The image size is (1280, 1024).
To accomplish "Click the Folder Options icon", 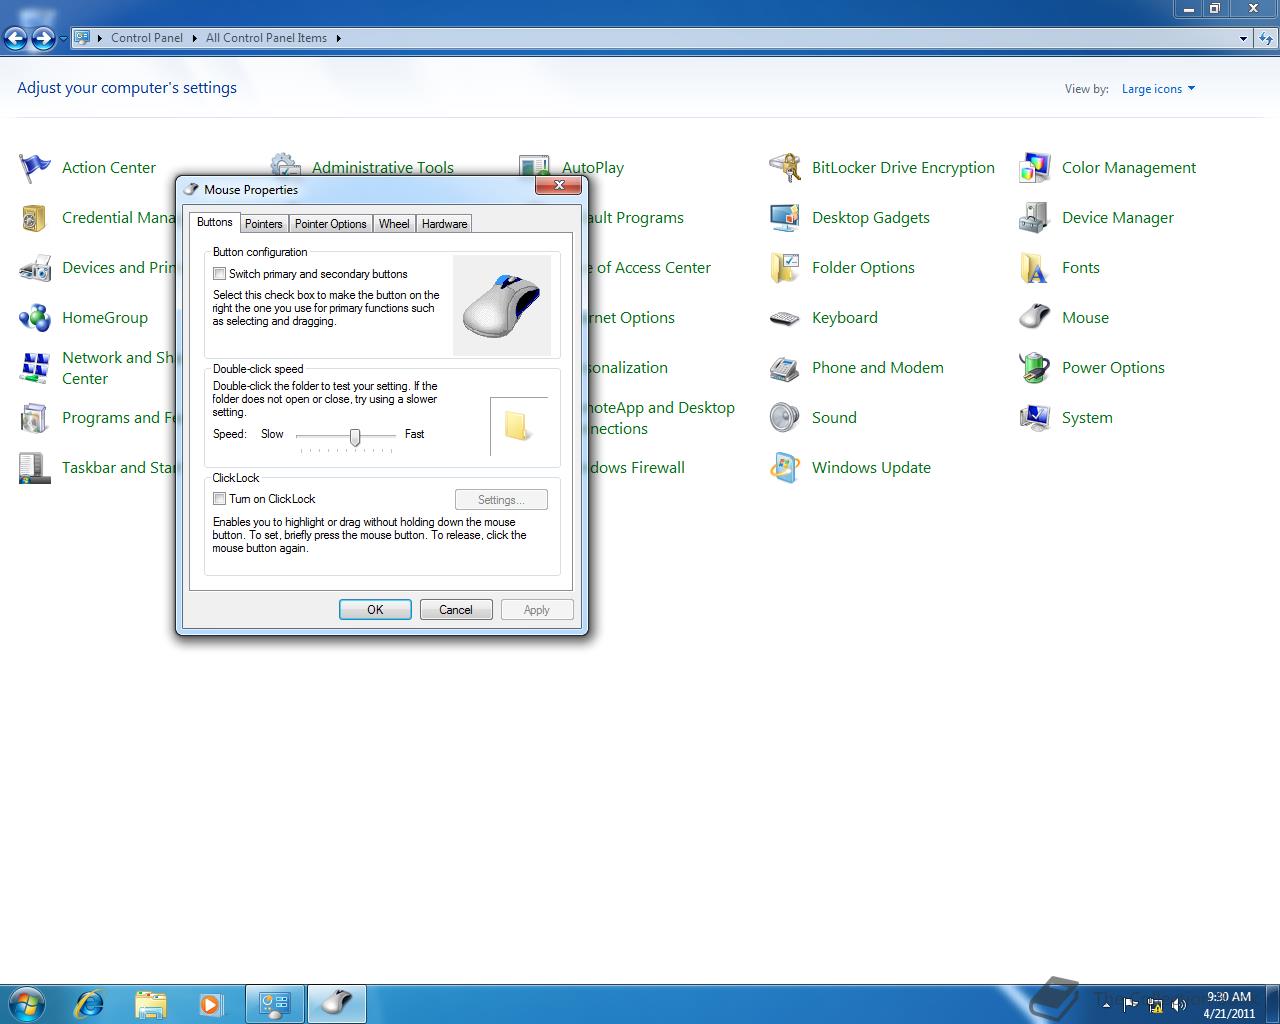I will coord(785,268).
